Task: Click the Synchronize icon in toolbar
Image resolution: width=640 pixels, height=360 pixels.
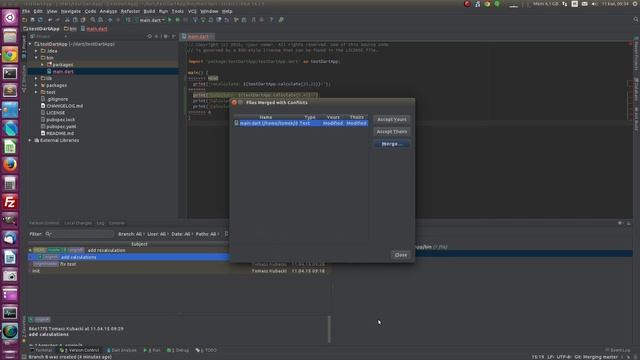Action: coord(40,20)
